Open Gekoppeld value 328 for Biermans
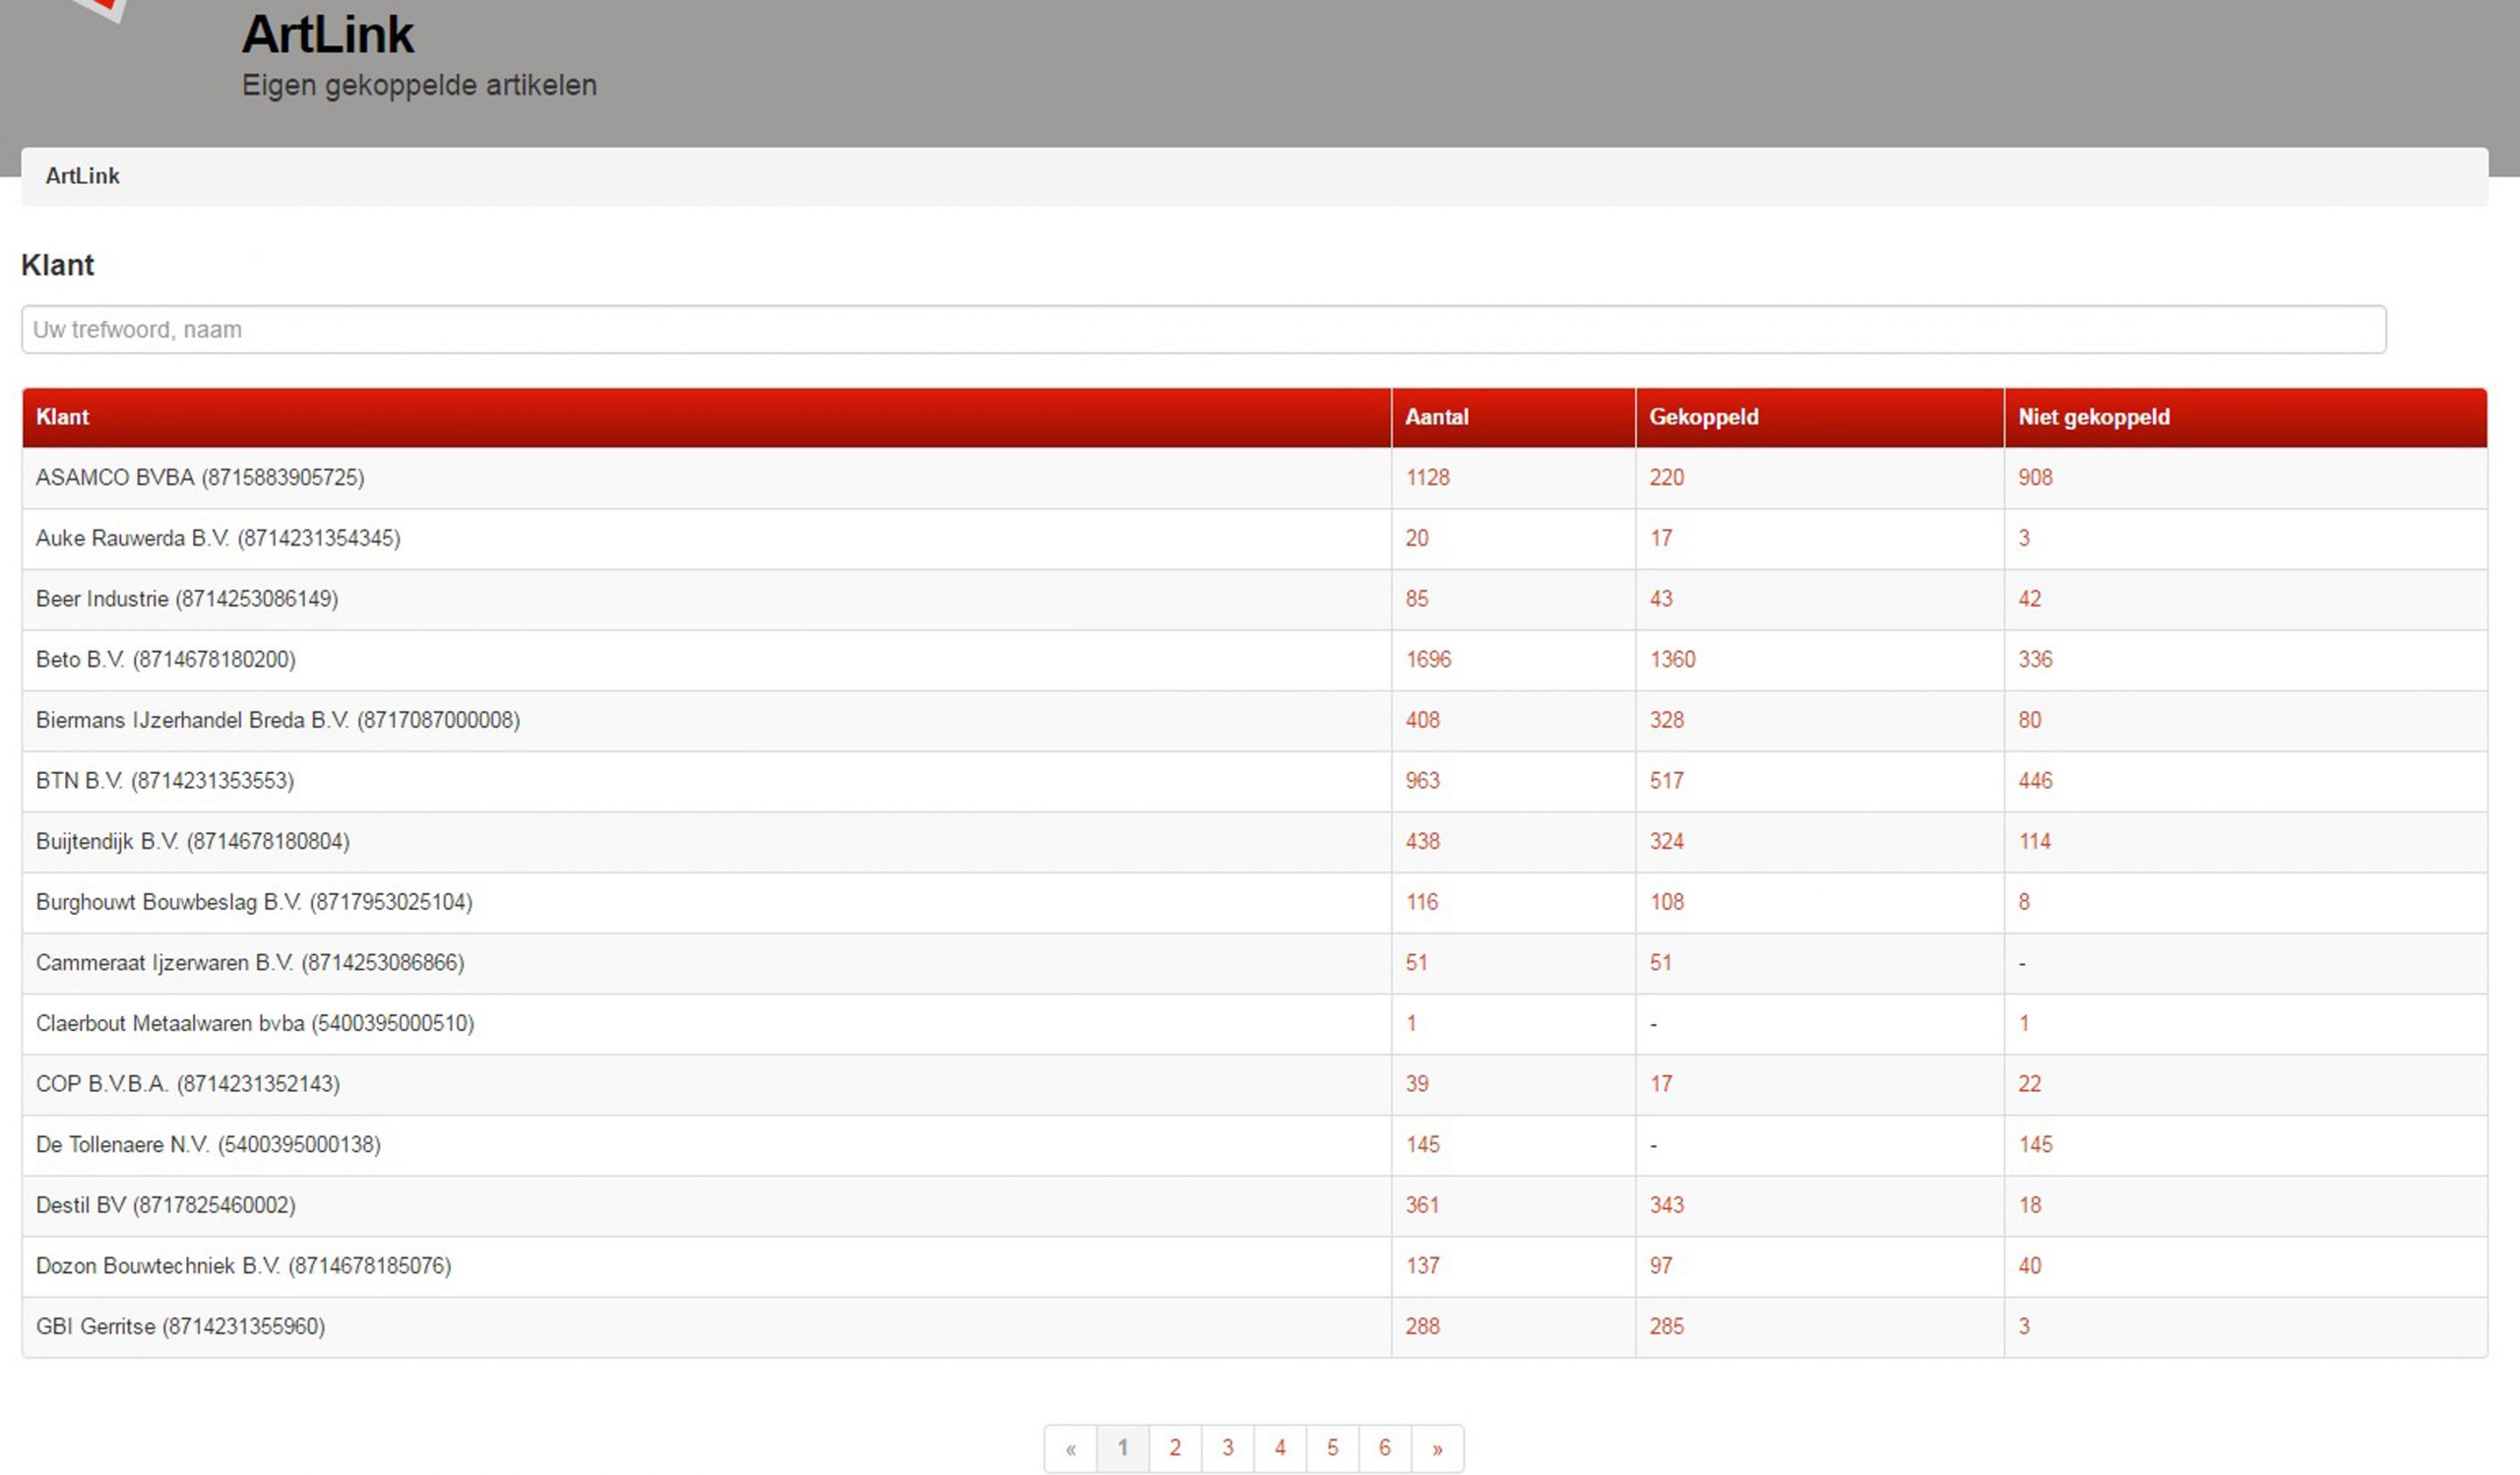 (x=1666, y=721)
